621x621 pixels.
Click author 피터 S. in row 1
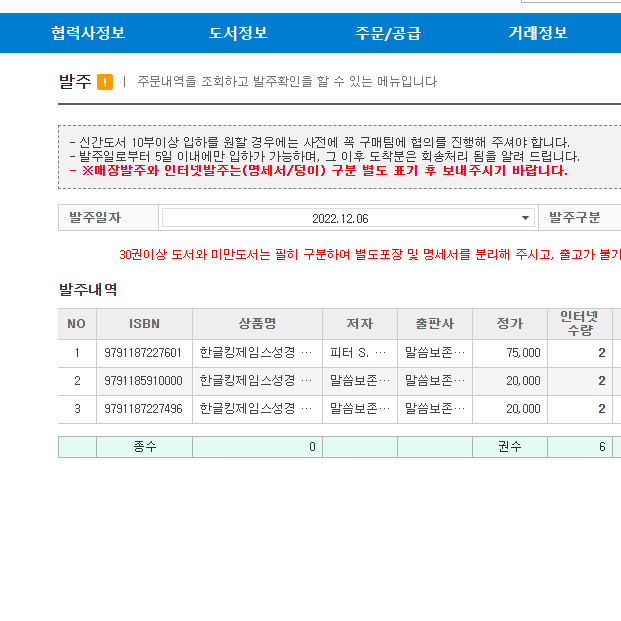[x=360, y=353]
